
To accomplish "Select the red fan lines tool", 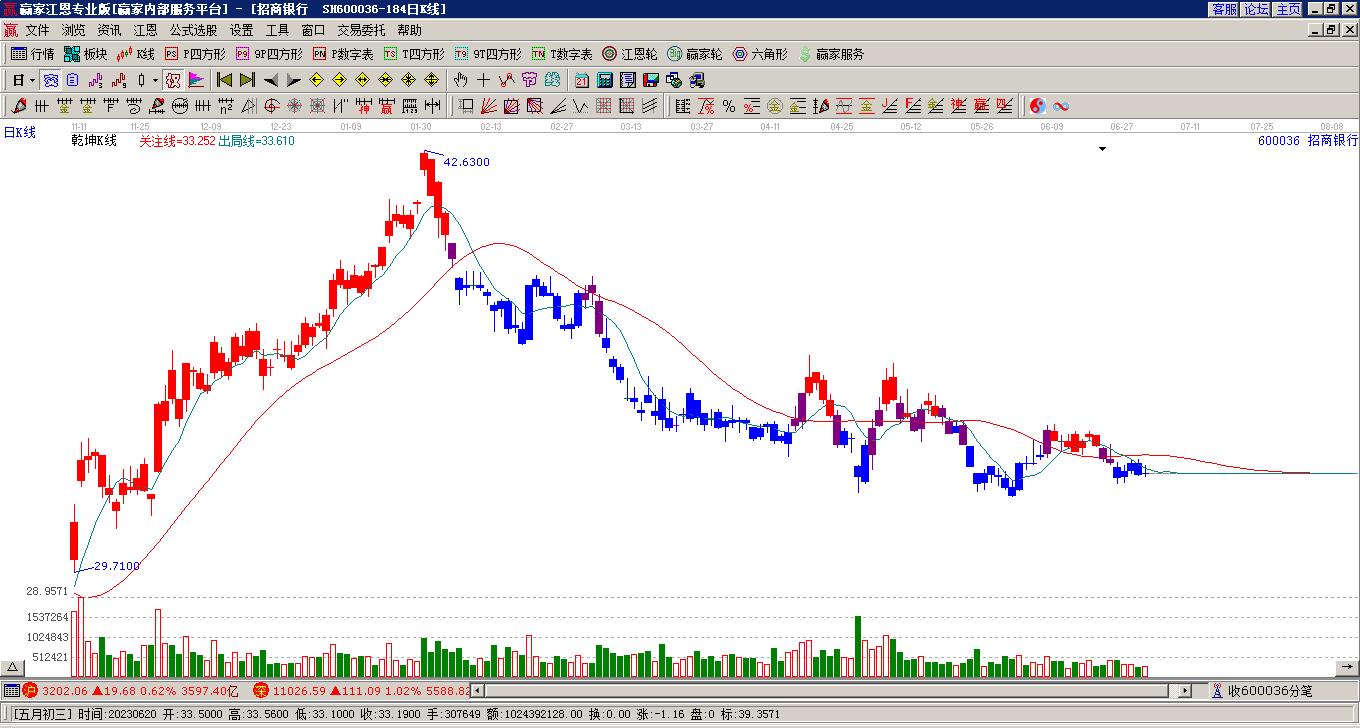I will (489, 106).
